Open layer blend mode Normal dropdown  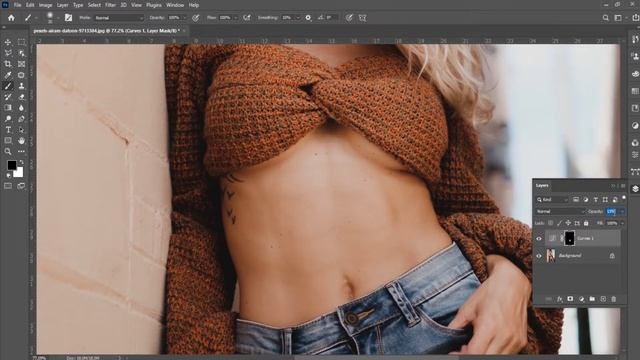click(560, 211)
